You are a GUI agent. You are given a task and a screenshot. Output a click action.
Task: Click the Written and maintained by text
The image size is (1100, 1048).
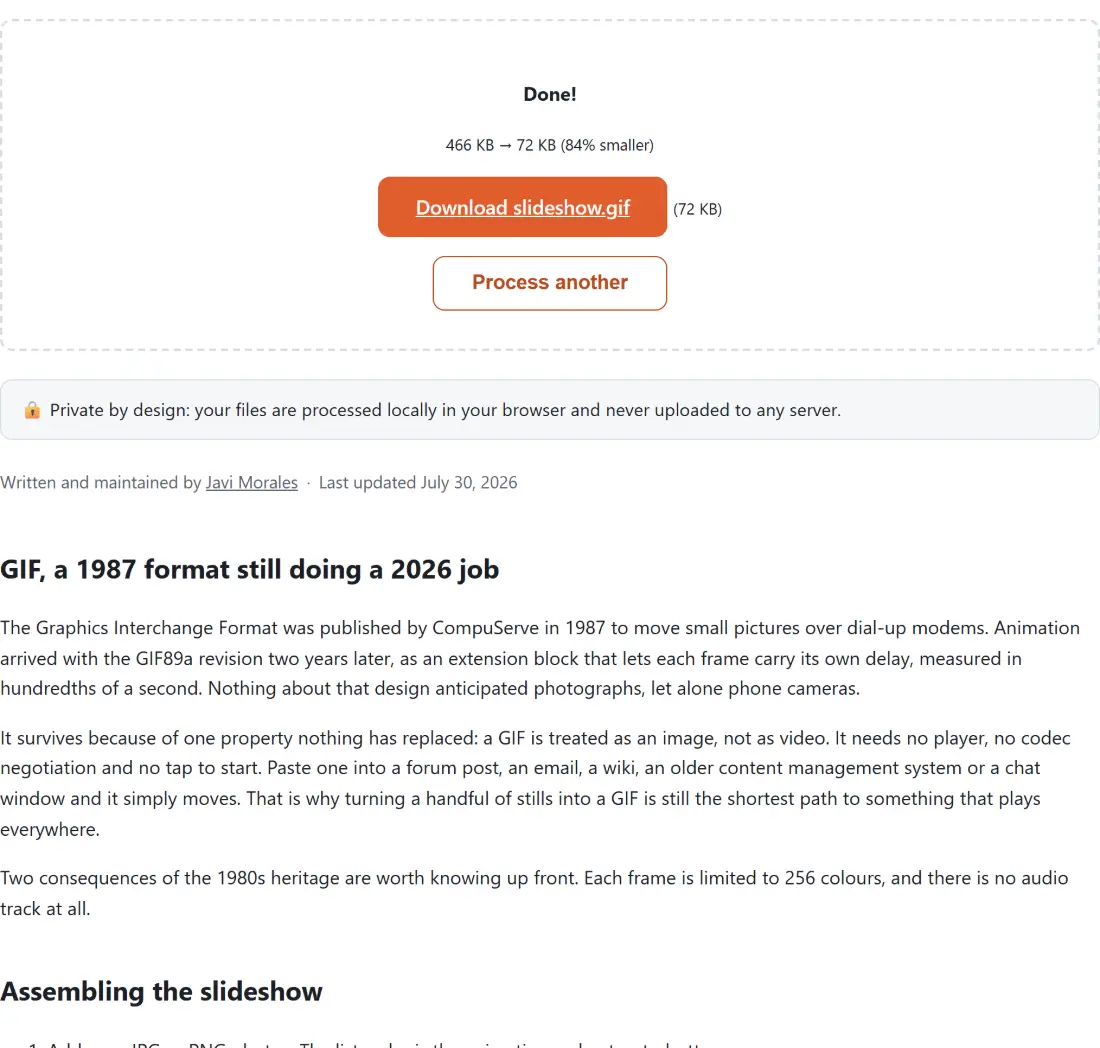(x=100, y=483)
